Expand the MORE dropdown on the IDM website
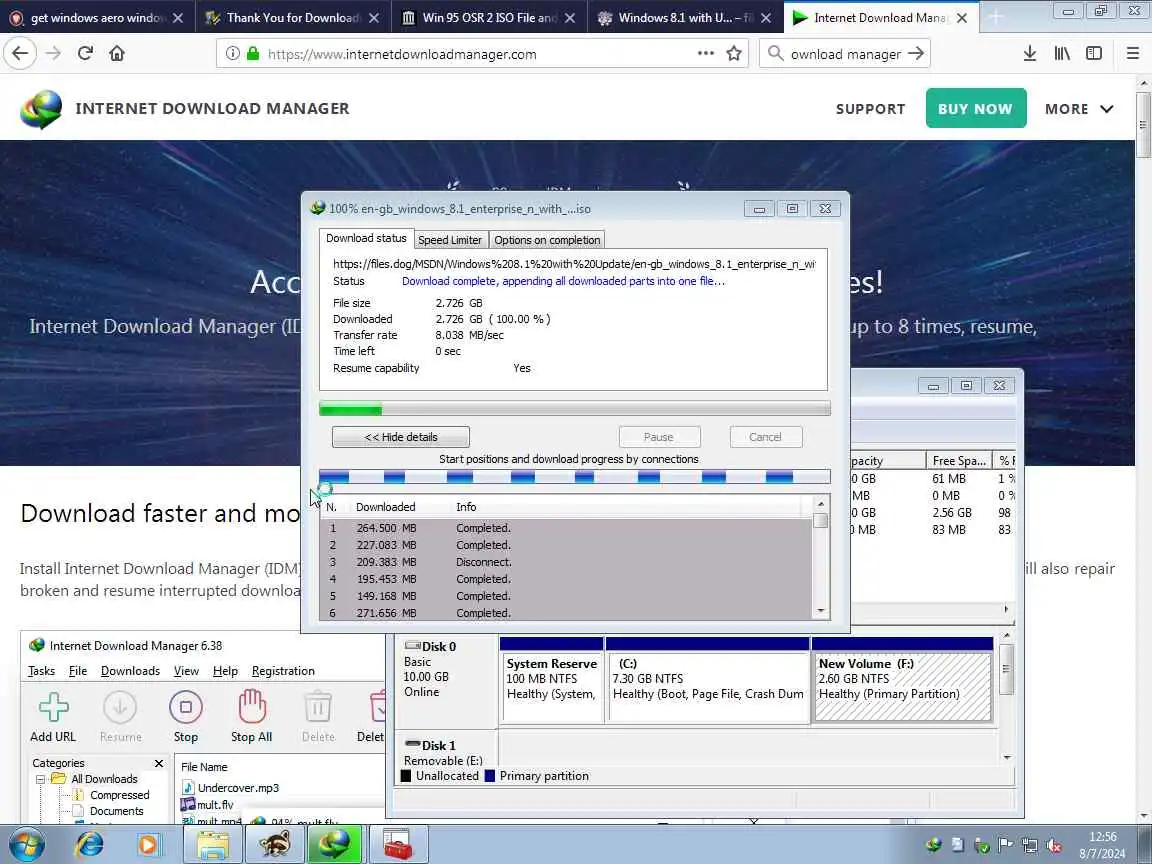 1079,109
